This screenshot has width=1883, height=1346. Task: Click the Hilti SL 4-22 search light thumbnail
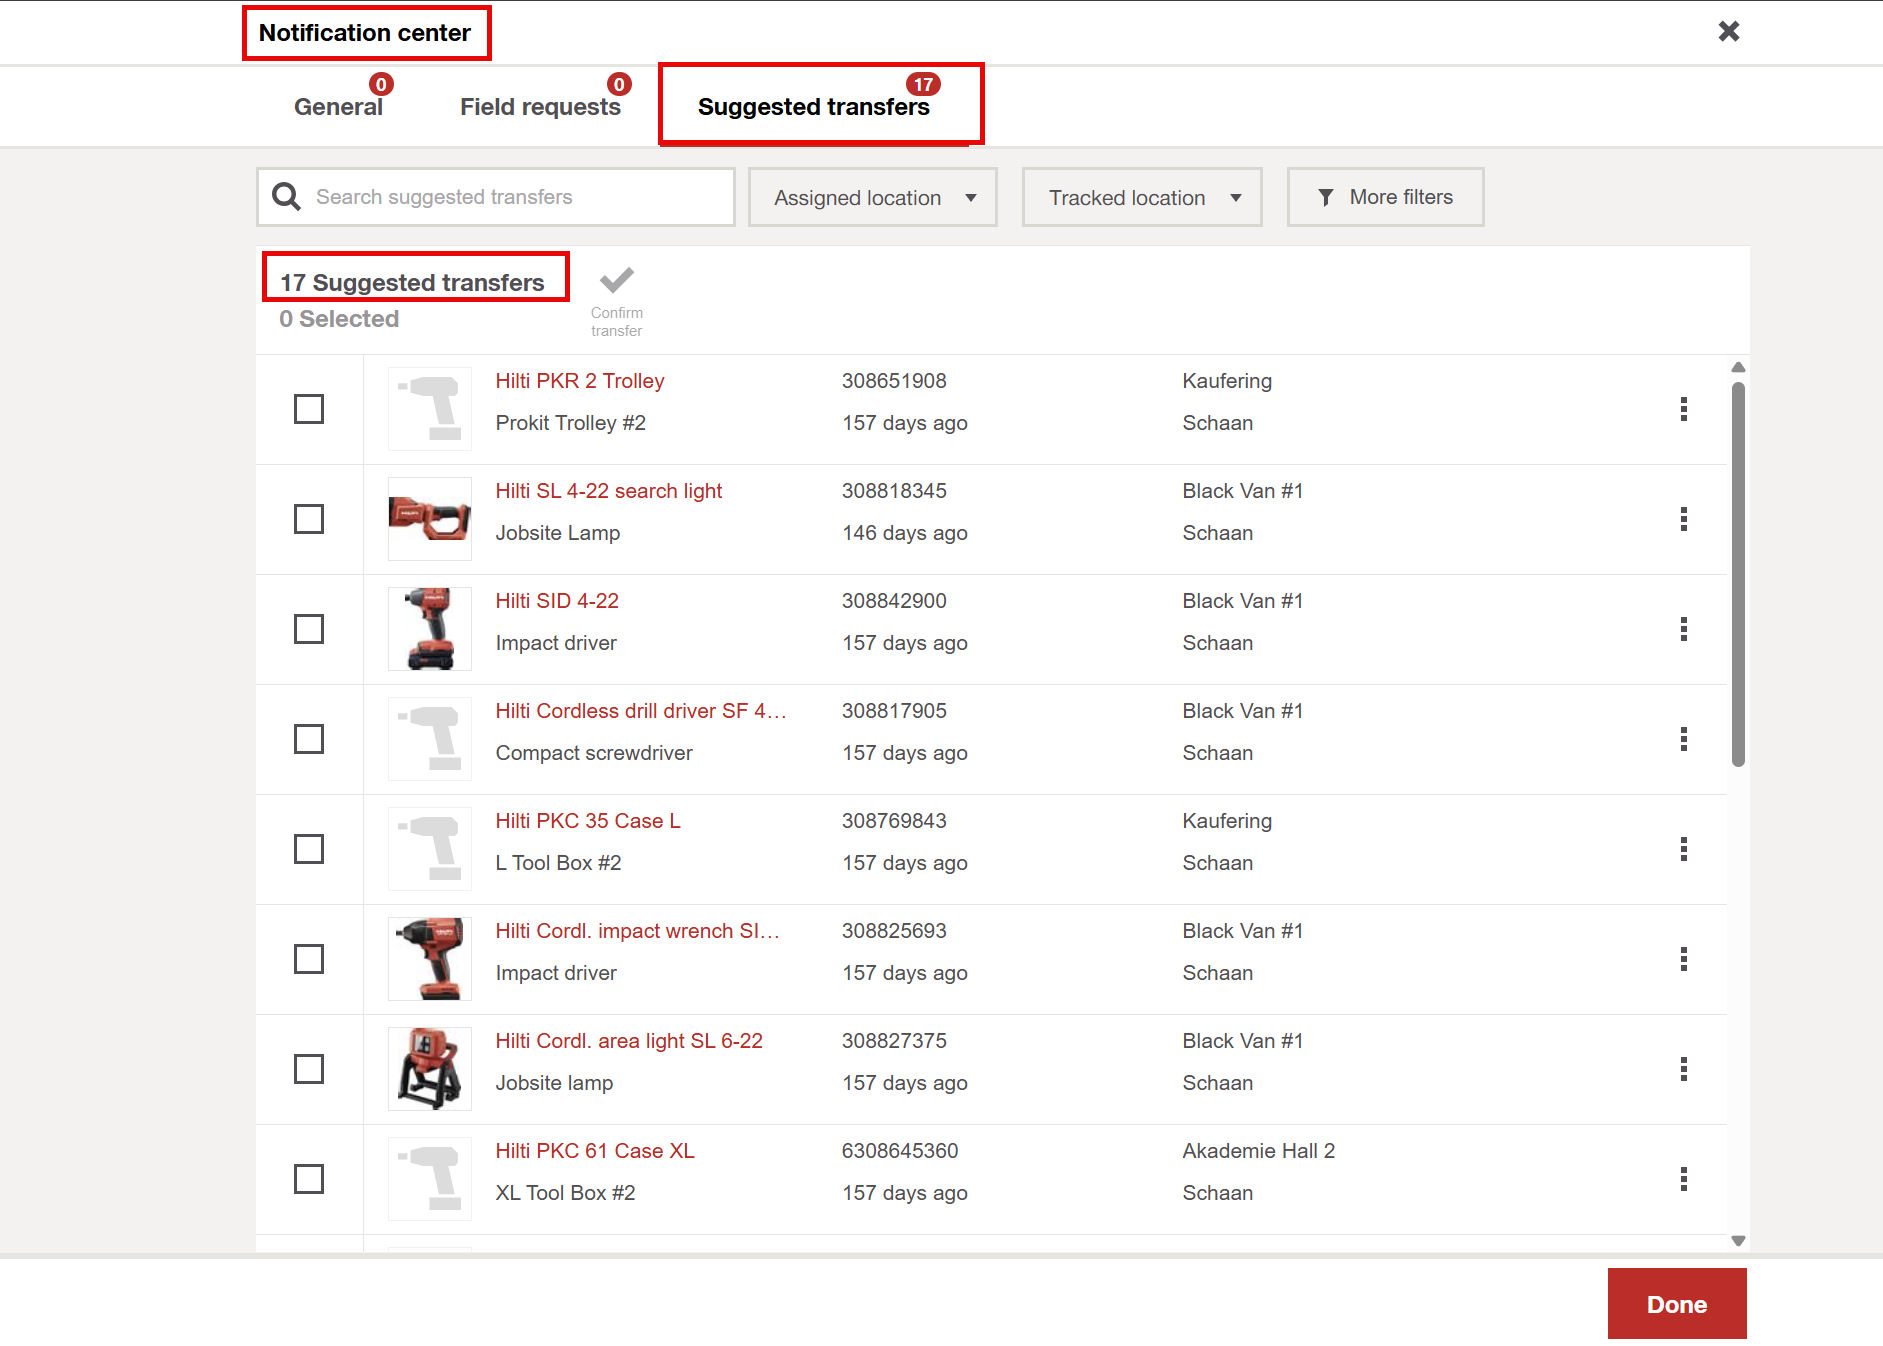[x=430, y=519]
